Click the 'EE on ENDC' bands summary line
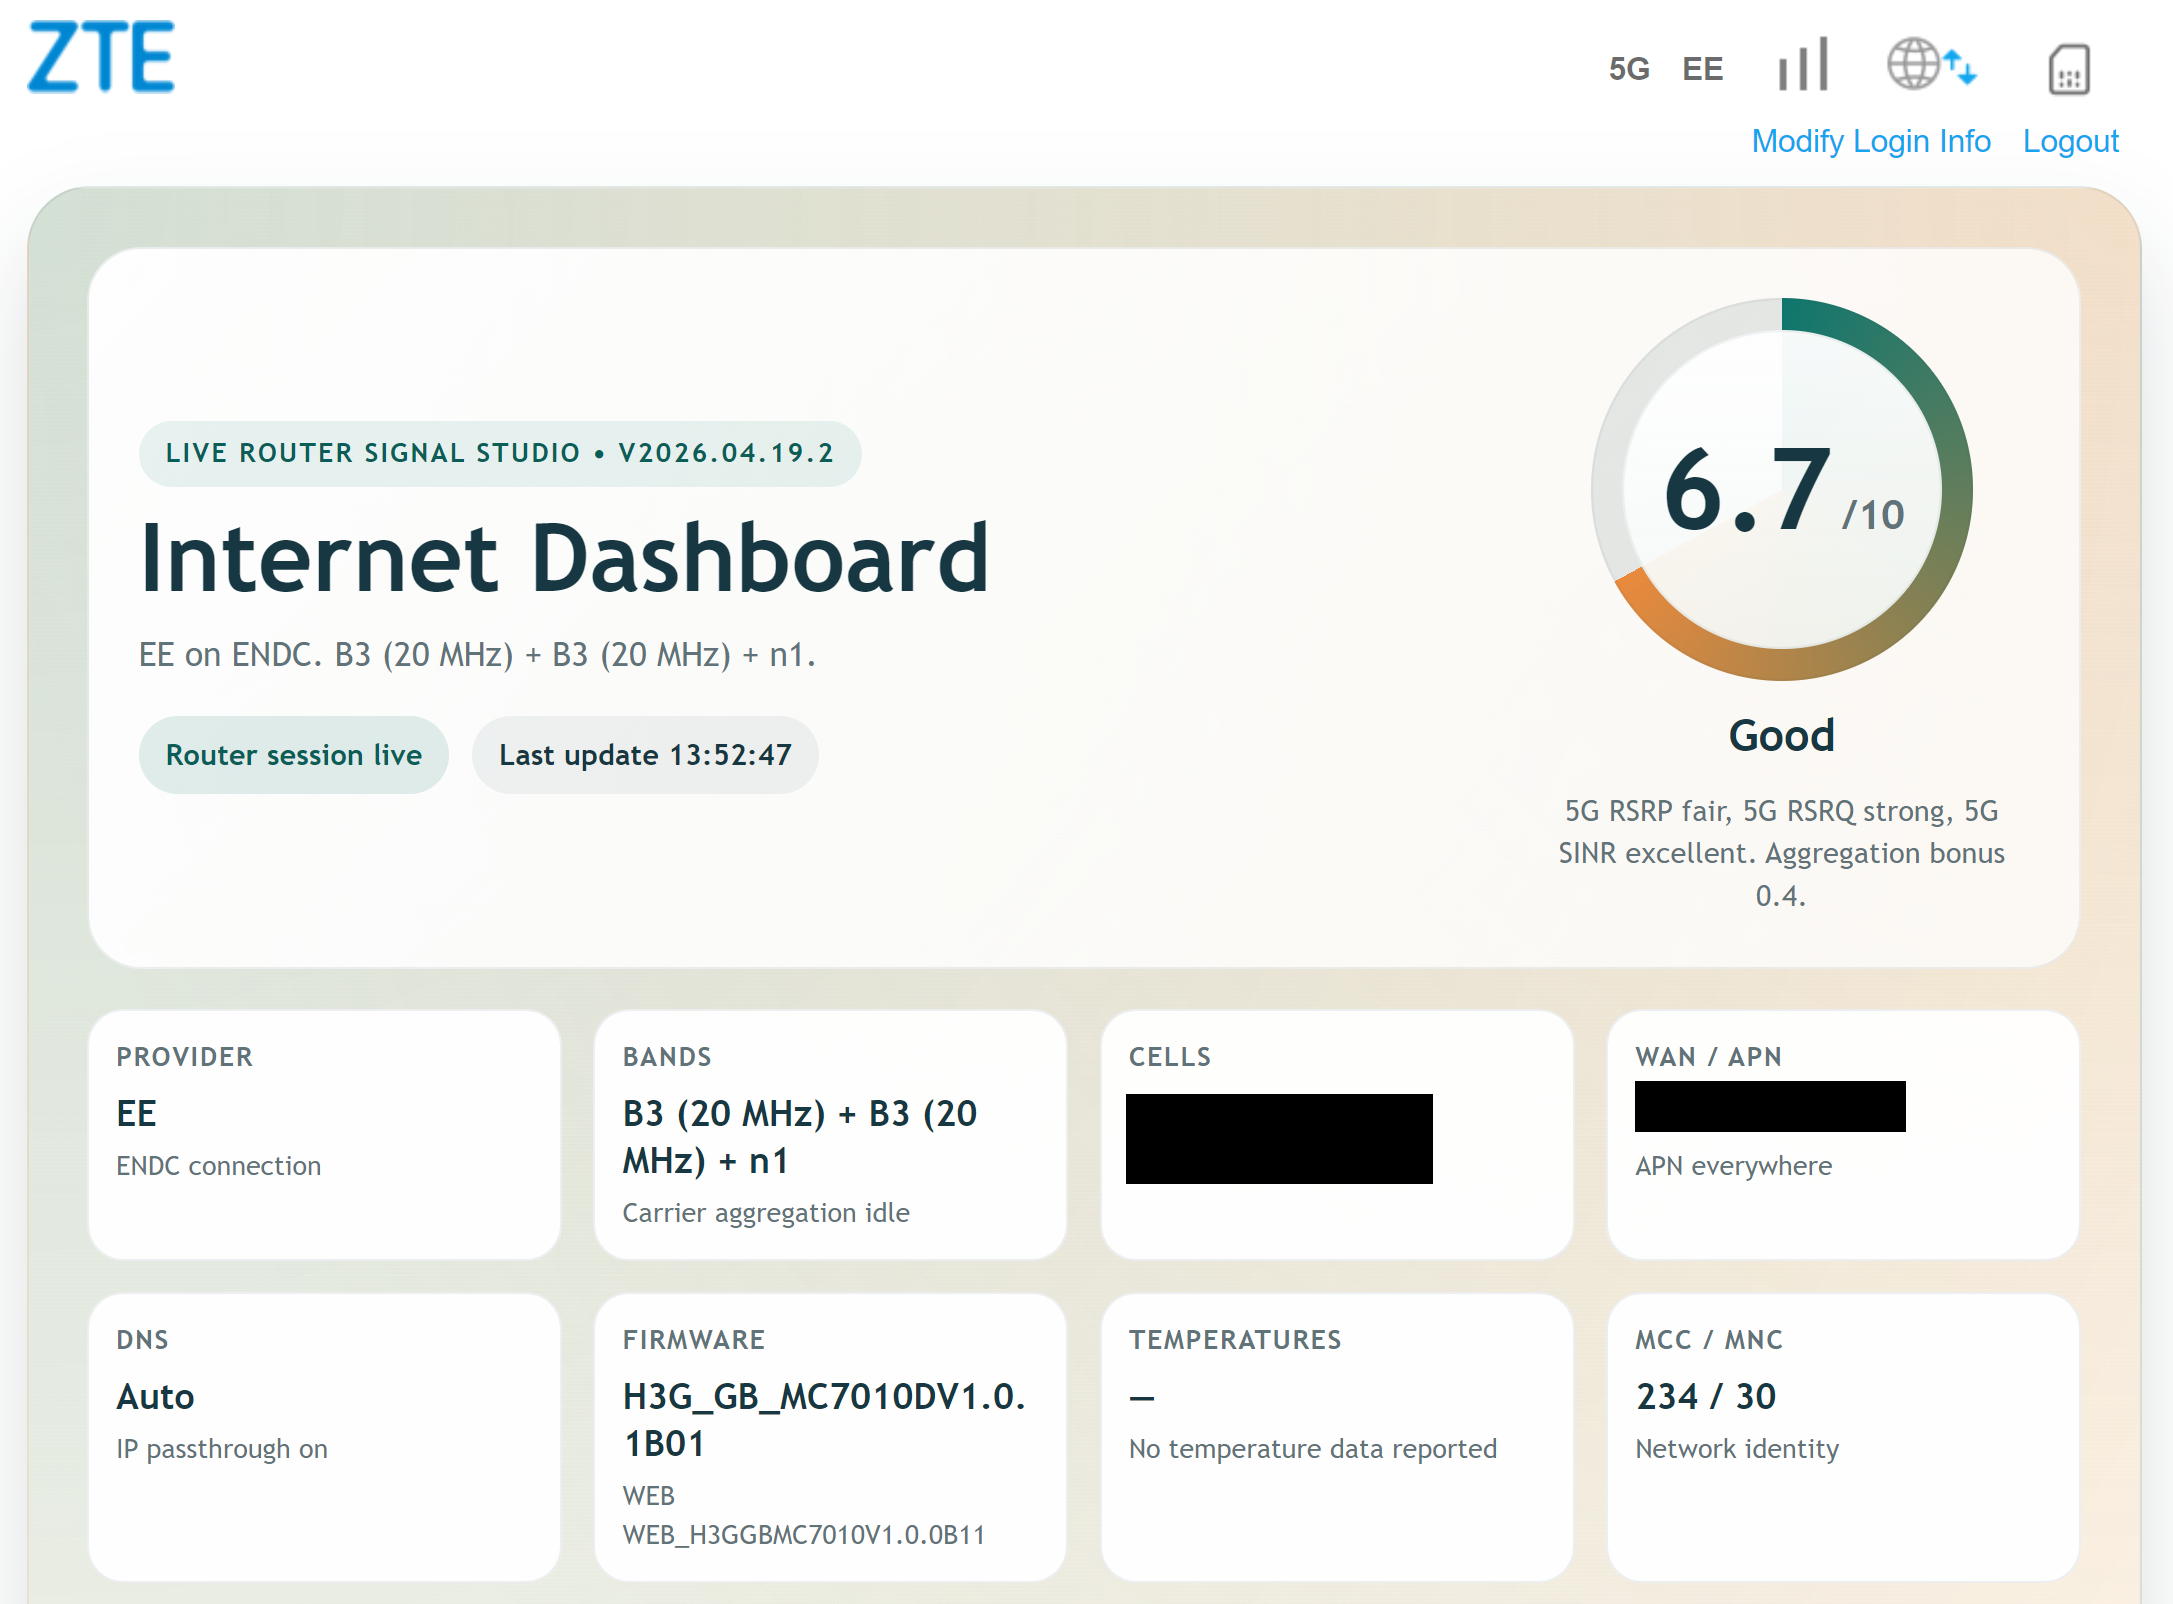Image resolution: width=2173 pixels, height=1604 pixels. (x=478, y=655)
